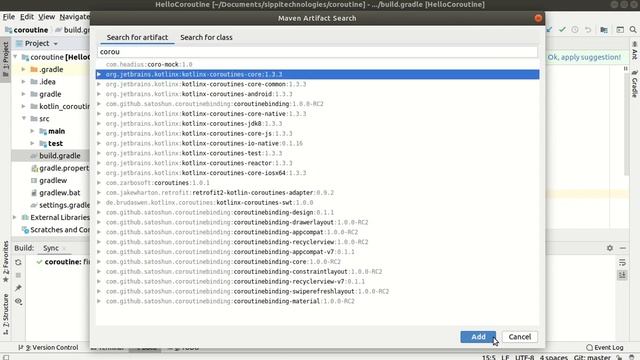Open the Gradle tool window
Screen dimensions: 640x360
(635, 84)
